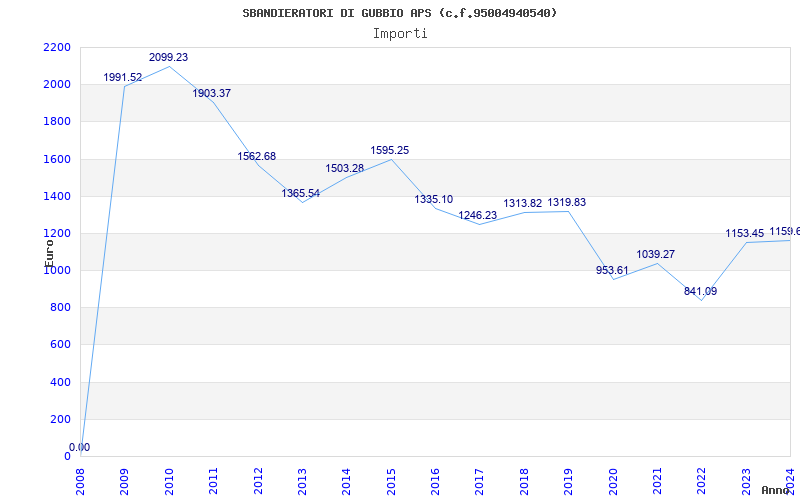Viewport: 800px width, 500px height.
Task: Click the Anno x-axis title
Action: [x=775, y=490]
